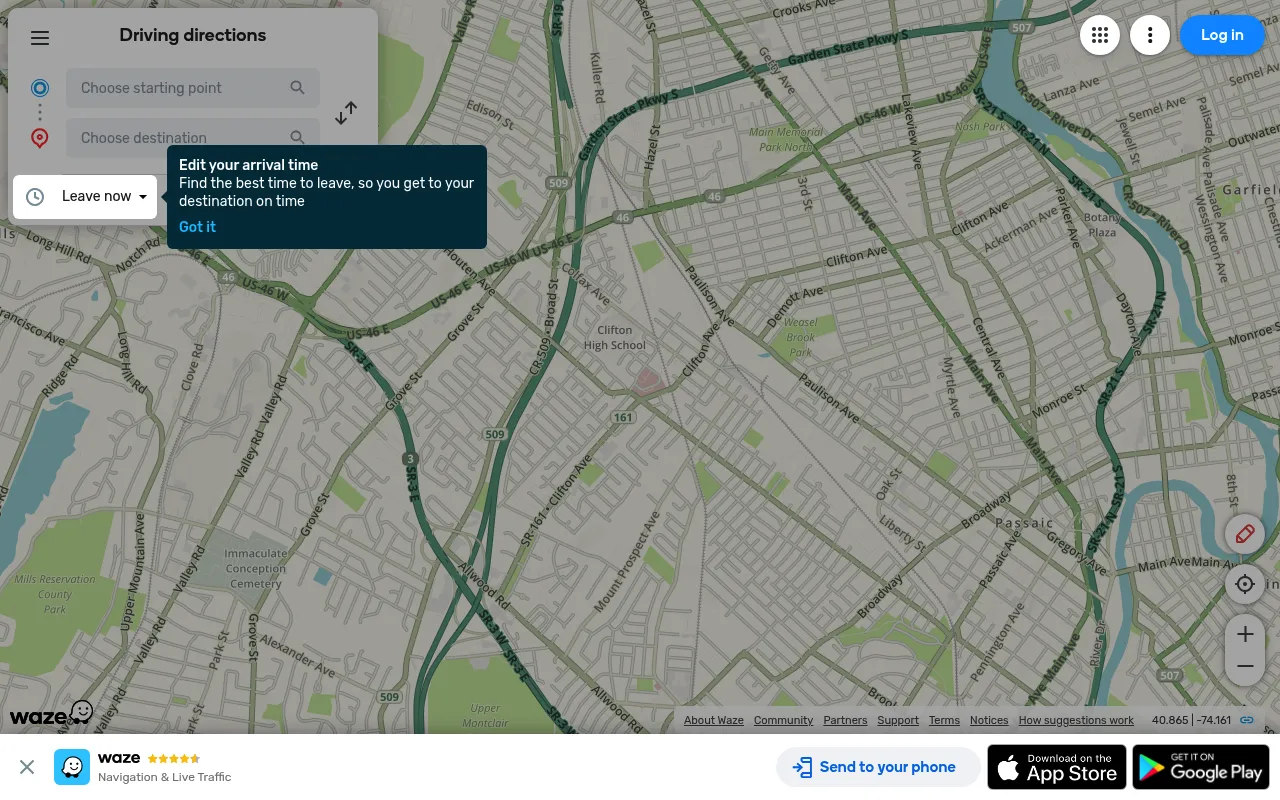
Task: Open the About Waze link
Action: coord(714,720)
